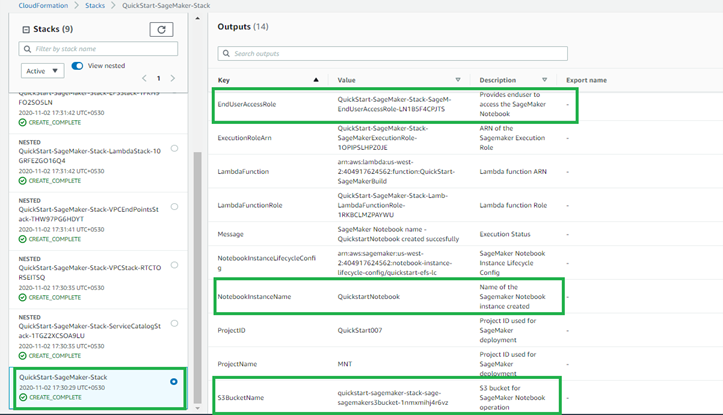Open Stacks breadcrumb link
Viewport: 723px width, 415px height.
(x=95, y=6)
